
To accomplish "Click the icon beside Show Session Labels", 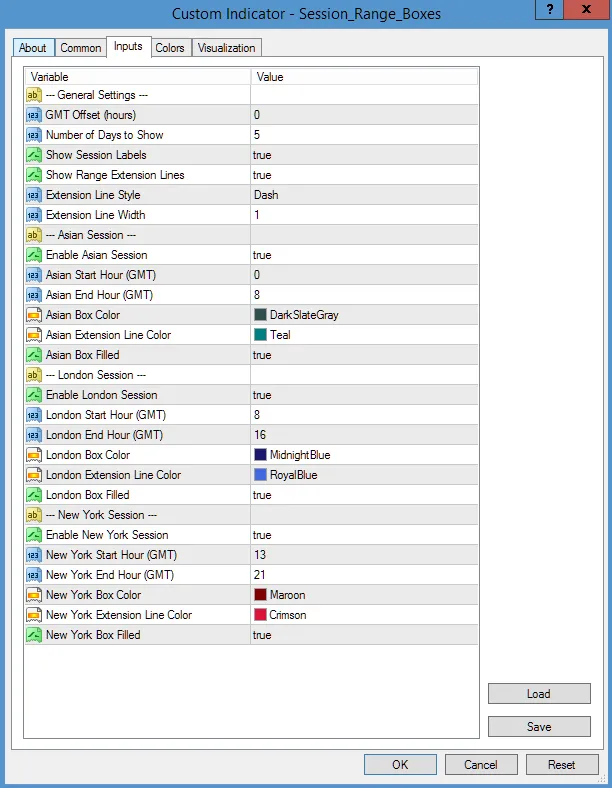I will (x=34, y=155).
